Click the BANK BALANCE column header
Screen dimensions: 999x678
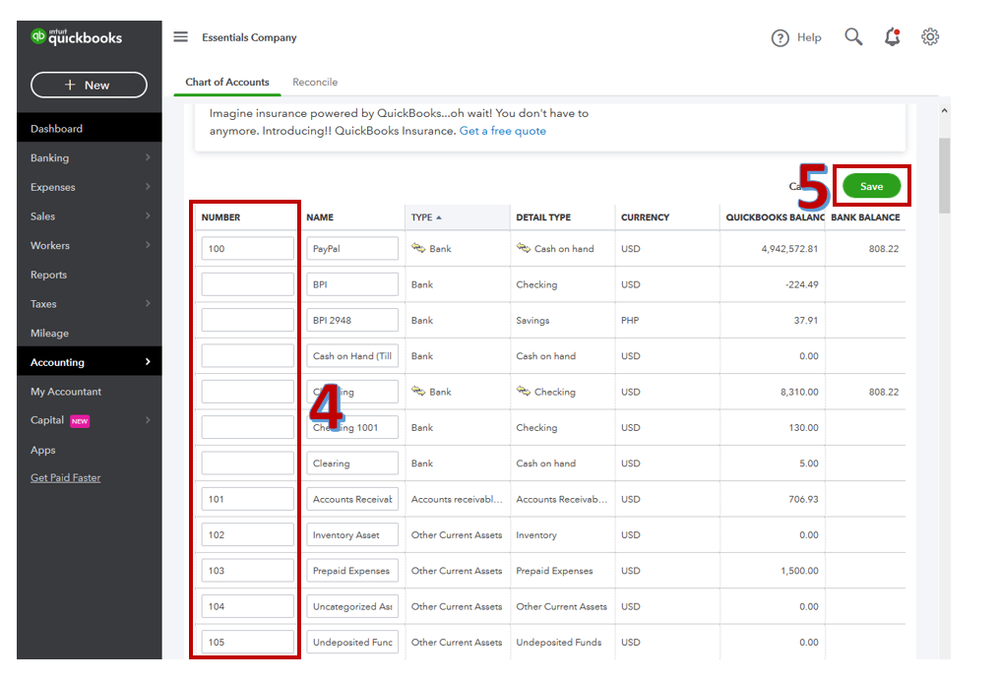865,217
